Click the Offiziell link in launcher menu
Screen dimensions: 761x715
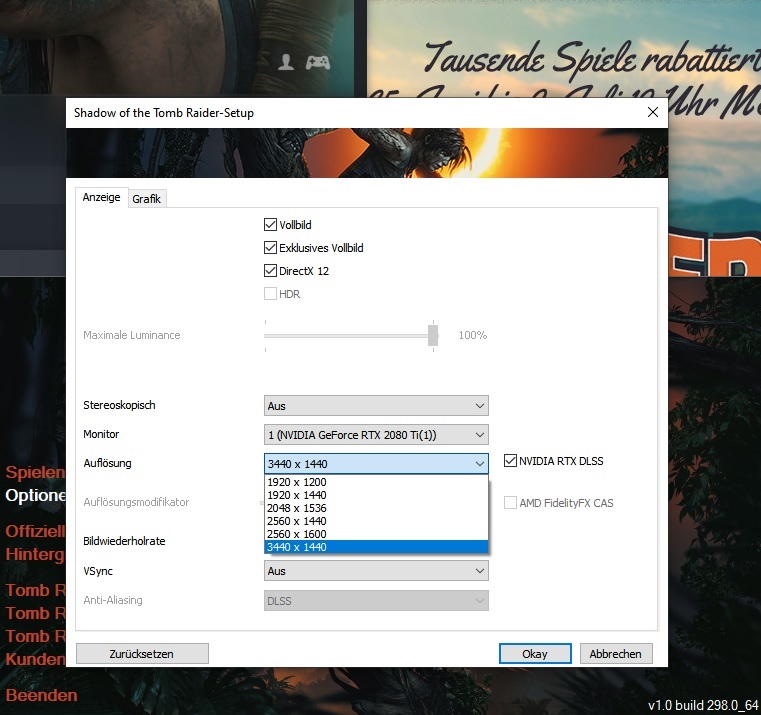[x=35, y=531]
